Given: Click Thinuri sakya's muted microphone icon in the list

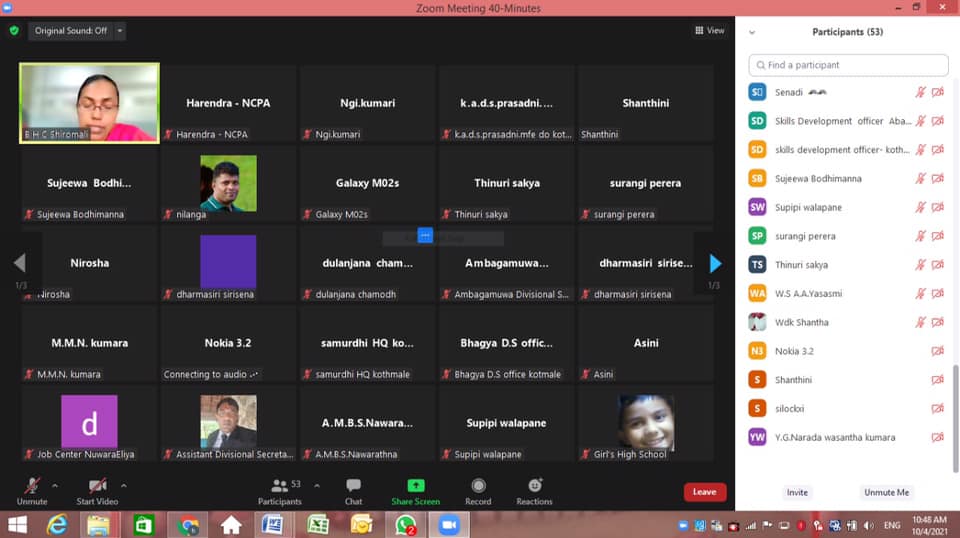Looking at the screenshot, I should [920, 265].
